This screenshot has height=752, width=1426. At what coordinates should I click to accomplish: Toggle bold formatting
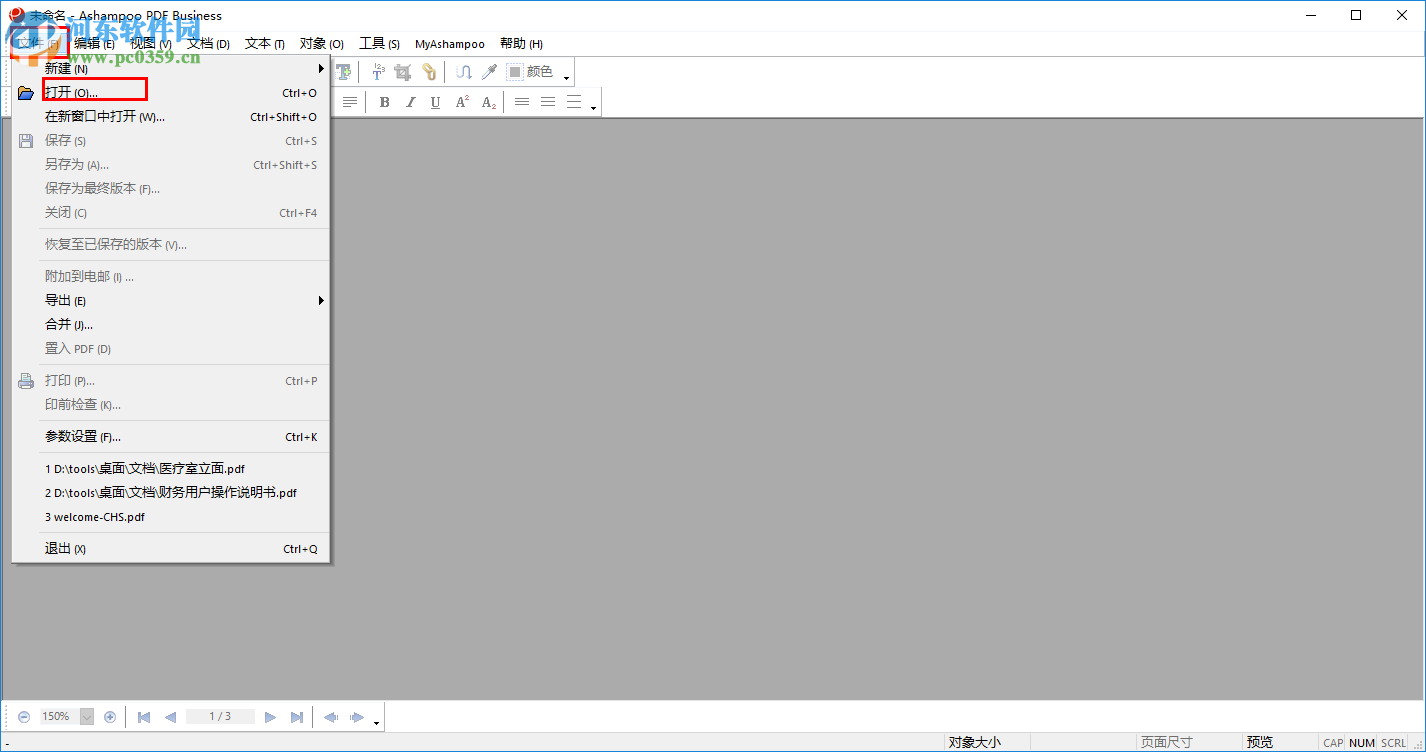384,102
